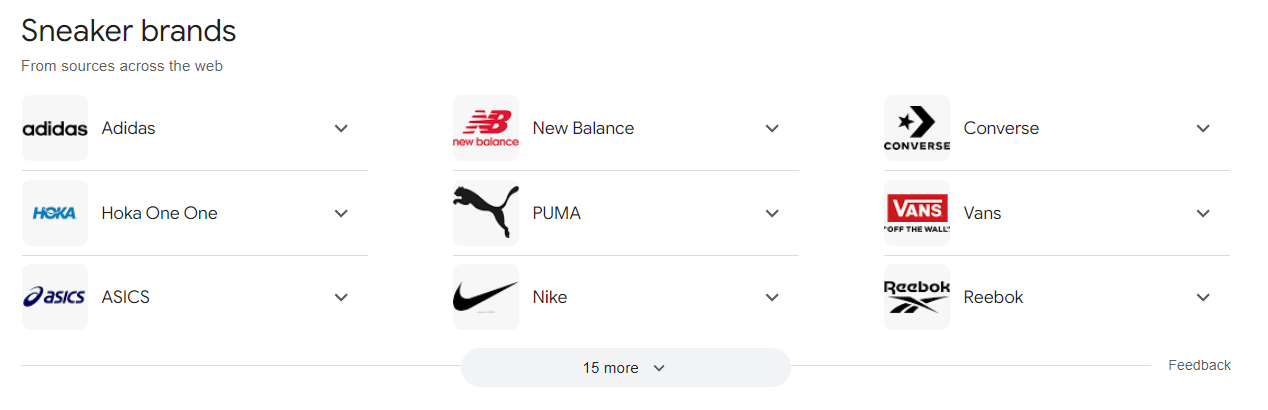Show 15 more sneaker brands
The width and height of the screenshot is (1268, 410).
[x=625, y=368]
